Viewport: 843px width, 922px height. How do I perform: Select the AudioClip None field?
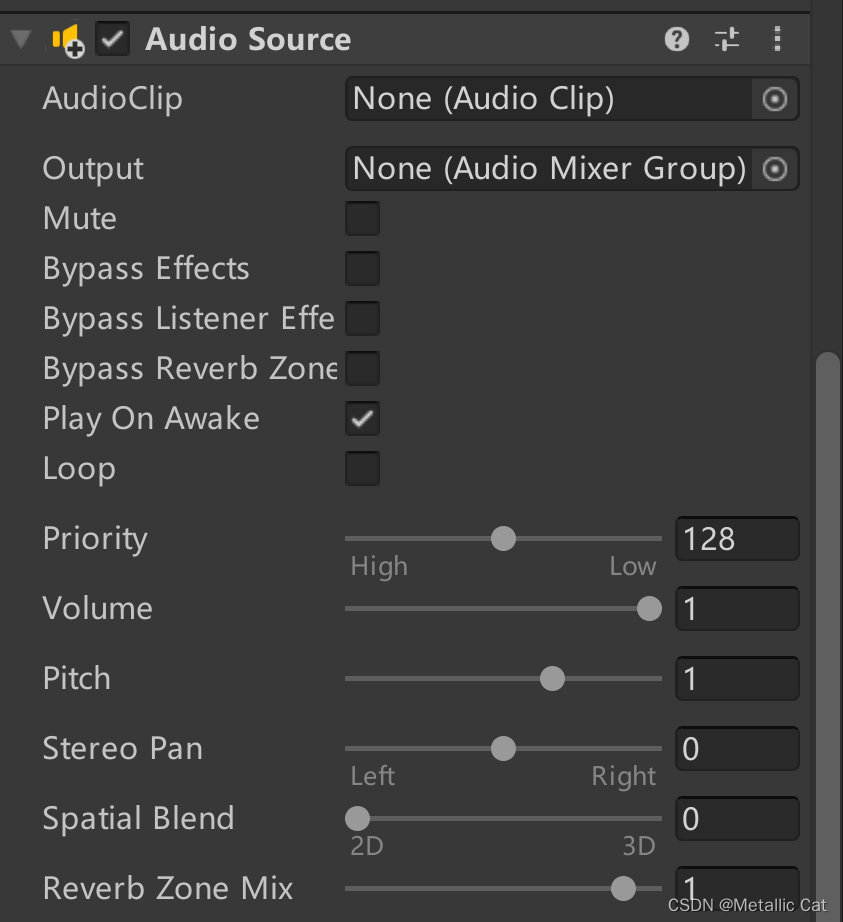tap(548, 99)
